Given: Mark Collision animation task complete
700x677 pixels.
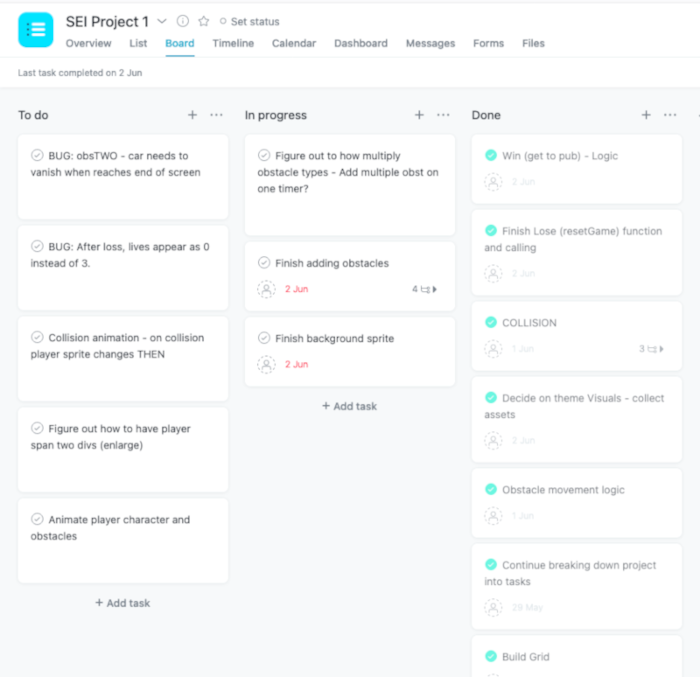Looking at the screenshot, I should [x=37, y=337].
